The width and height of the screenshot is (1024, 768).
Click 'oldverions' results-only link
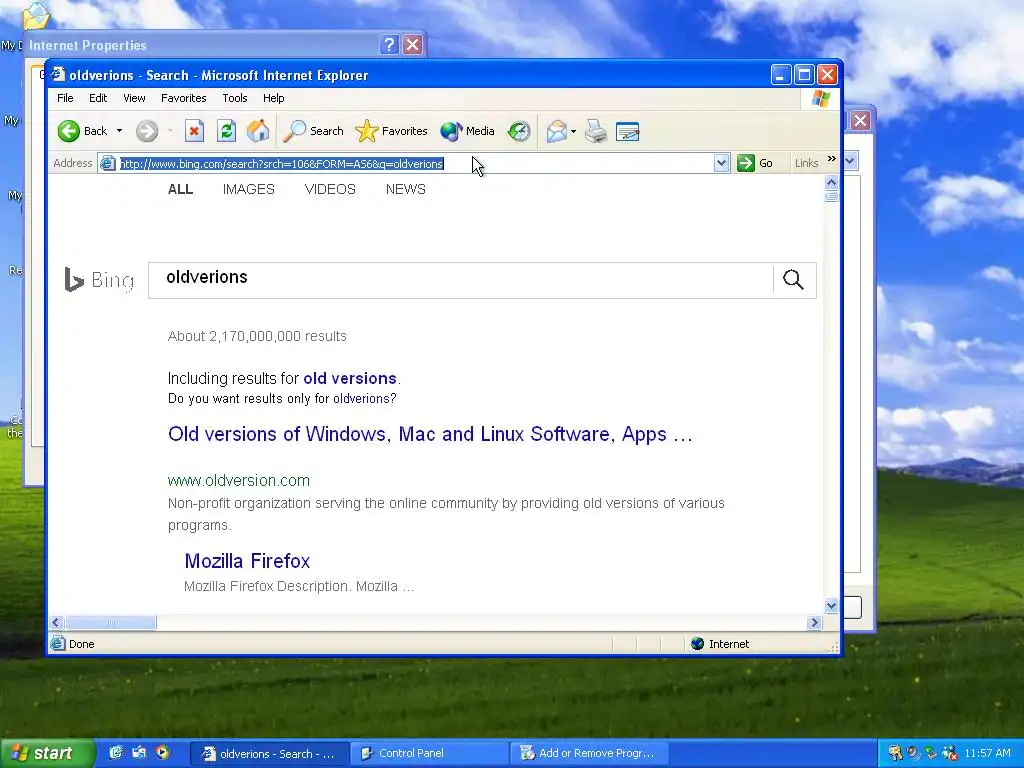coord(362,398)
